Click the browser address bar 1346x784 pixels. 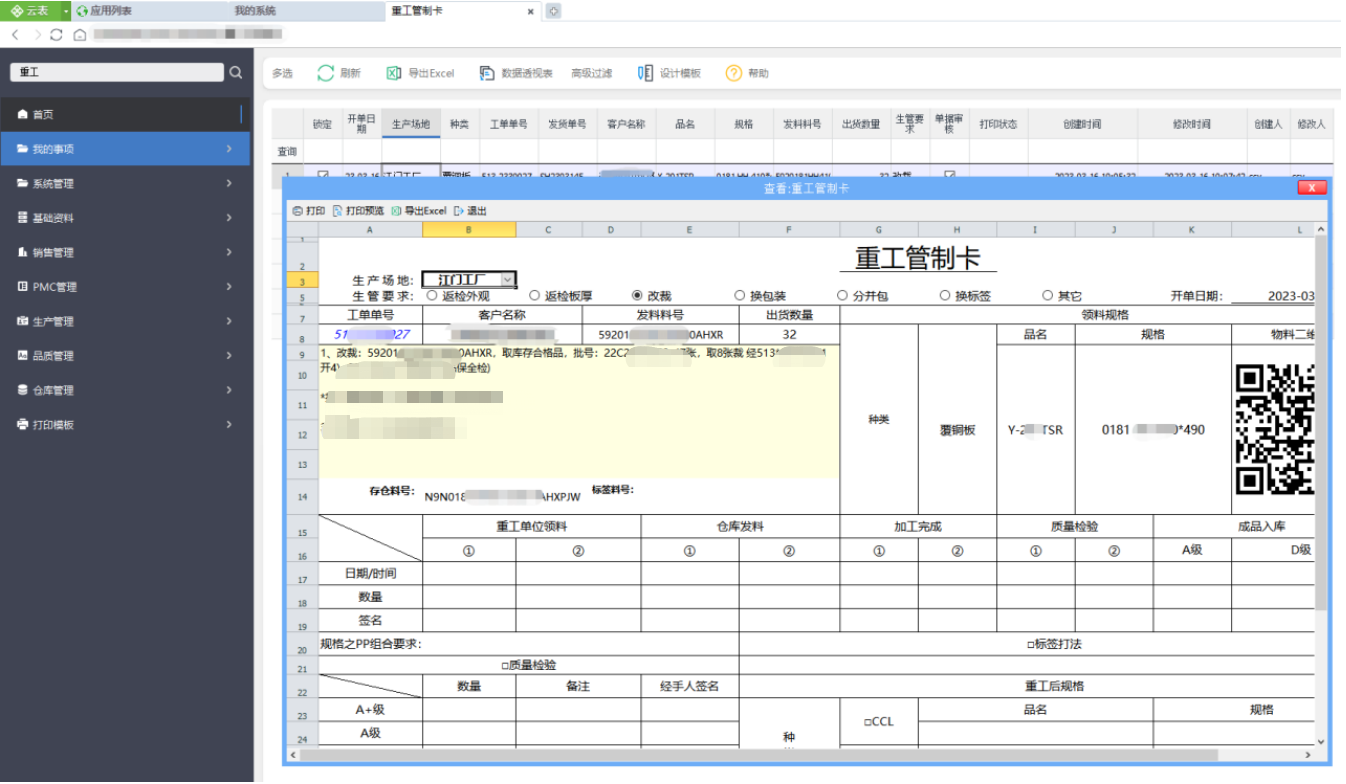(188, 34)
